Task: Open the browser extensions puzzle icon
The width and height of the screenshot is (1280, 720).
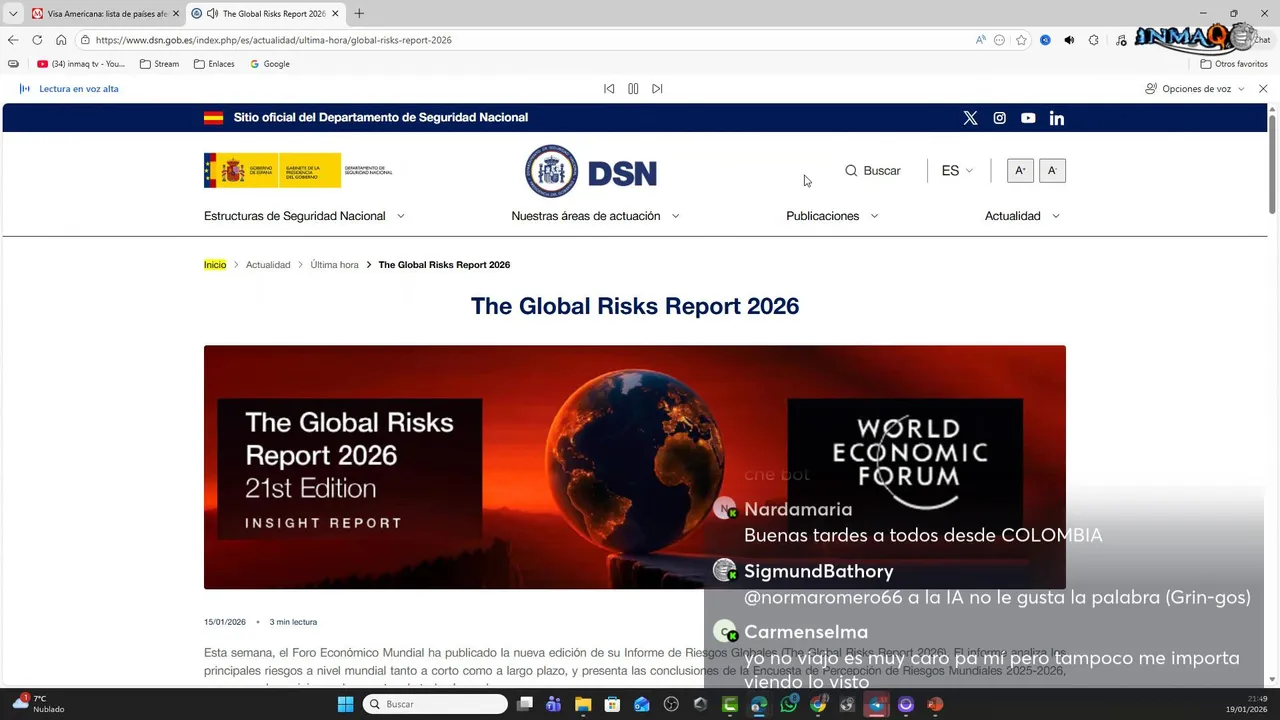Action: (1093, 40)
